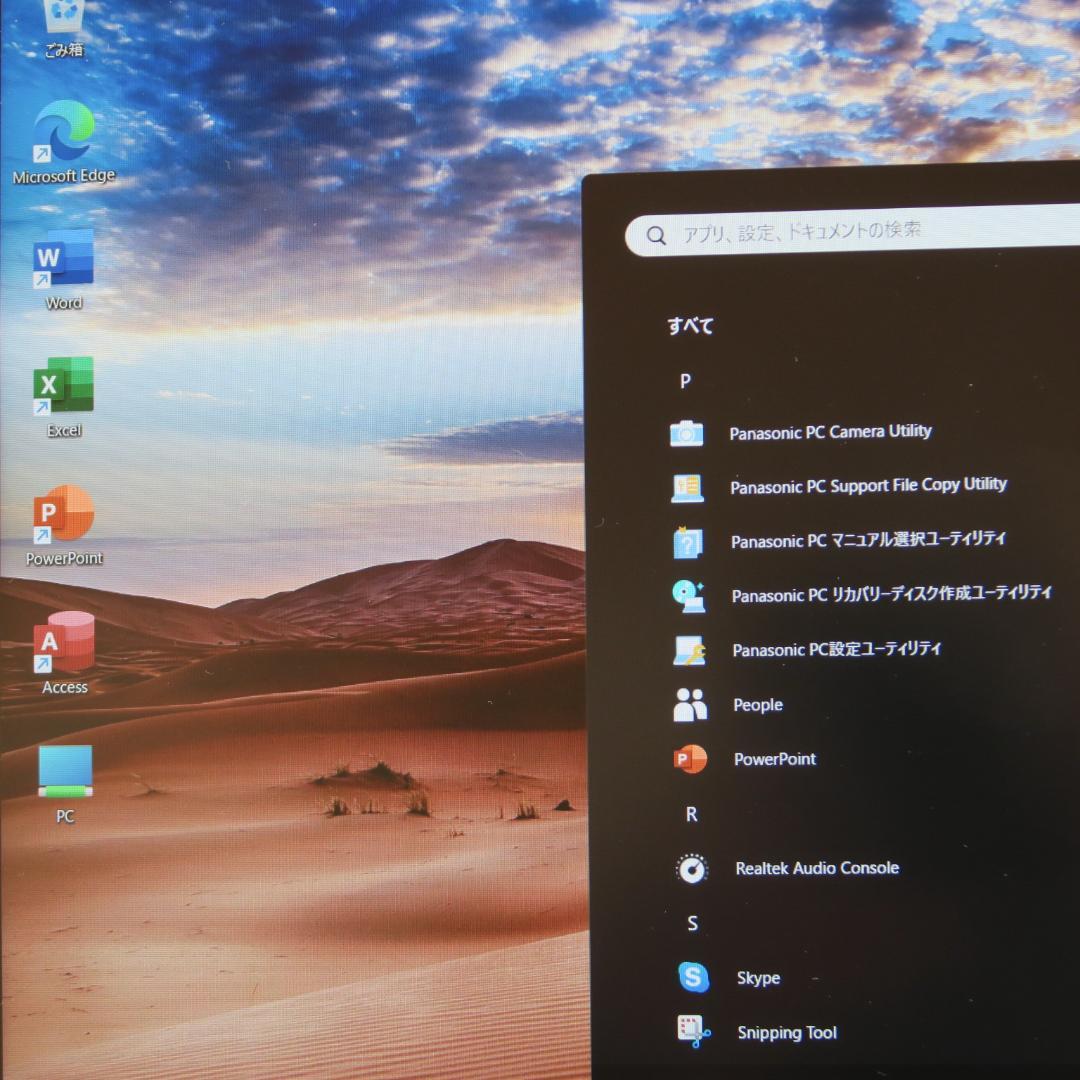1080x1080 pixels.
Task: Launch Realtek Audio Console from list
Action: click(816, 868)
